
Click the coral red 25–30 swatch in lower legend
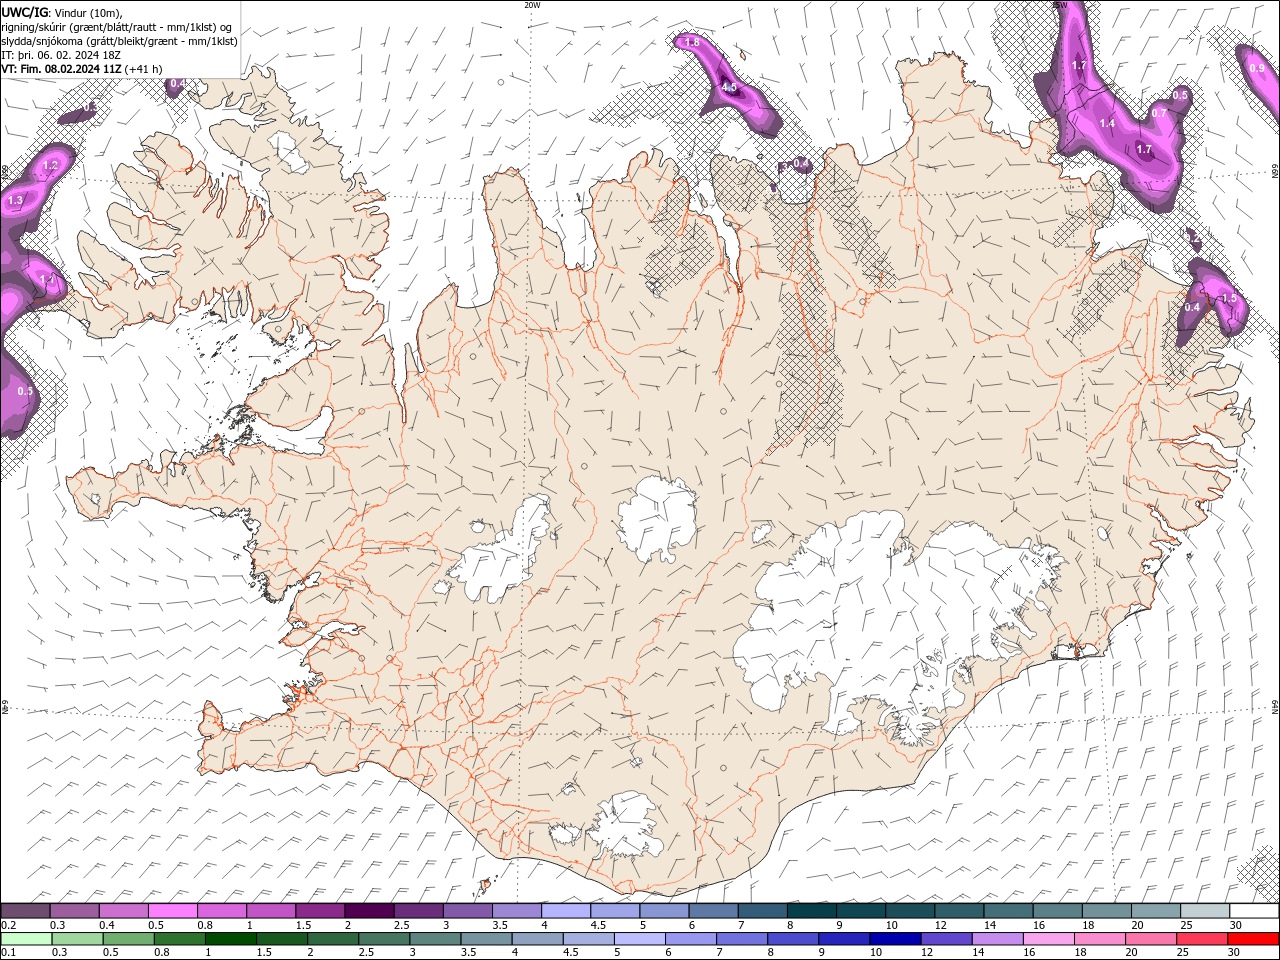[1201, 939]
